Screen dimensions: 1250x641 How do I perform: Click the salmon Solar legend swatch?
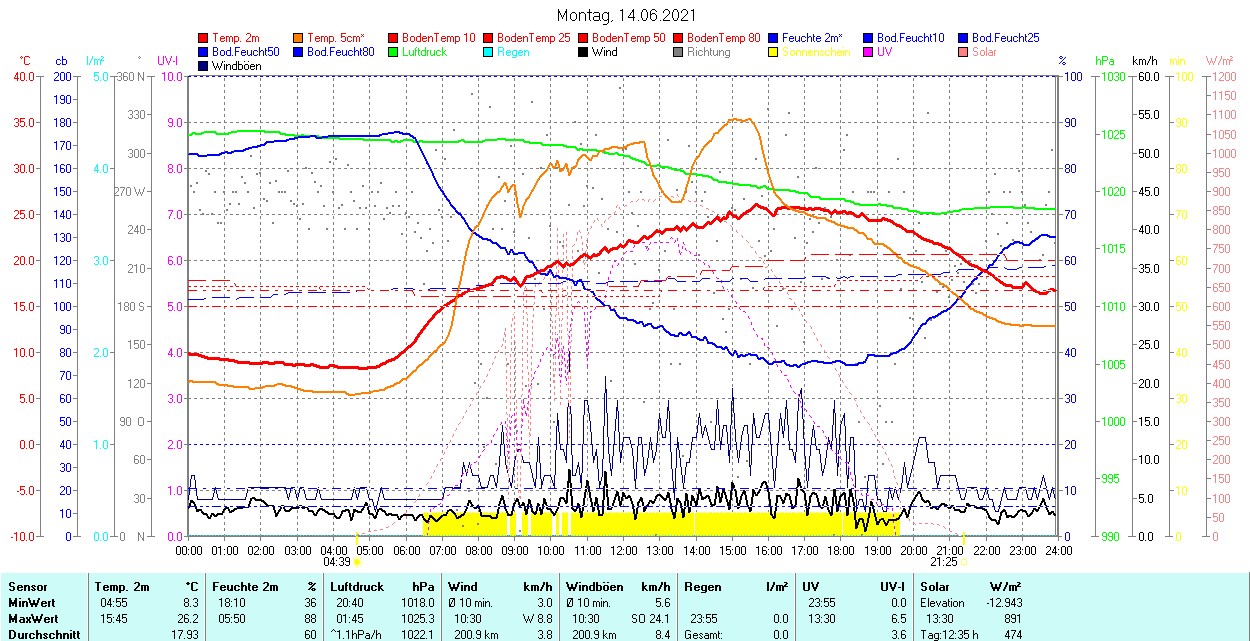click(x=962, y=52)
